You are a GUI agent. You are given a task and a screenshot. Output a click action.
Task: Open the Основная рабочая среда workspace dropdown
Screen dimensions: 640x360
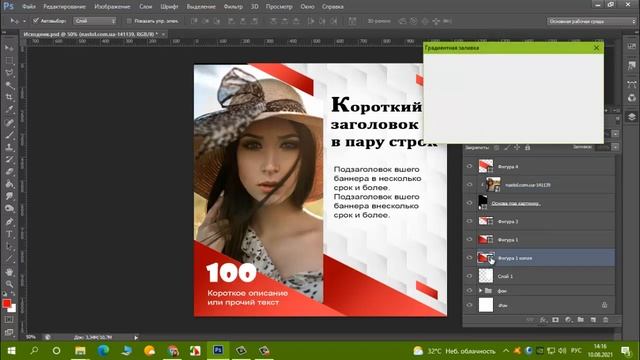pyautogui.click(x=591, y=21)
